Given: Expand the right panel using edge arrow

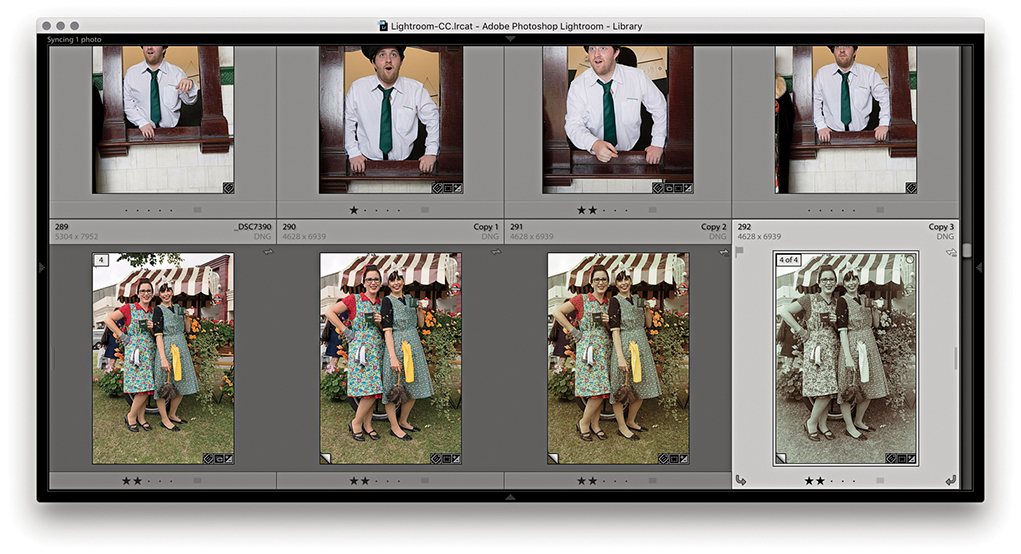Looking at the screenshot, I should (978, 267).
